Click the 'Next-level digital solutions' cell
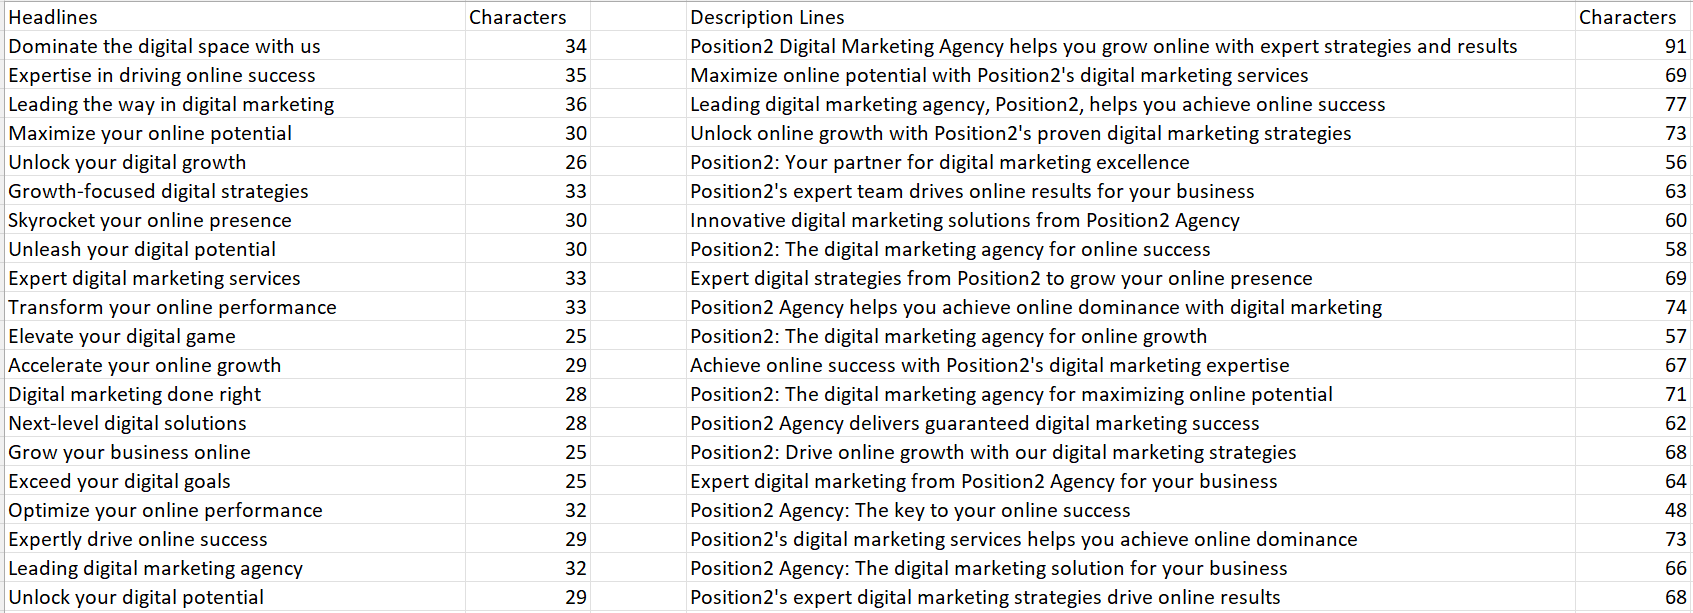This screenshot has width=1693, height=613. 235,423
